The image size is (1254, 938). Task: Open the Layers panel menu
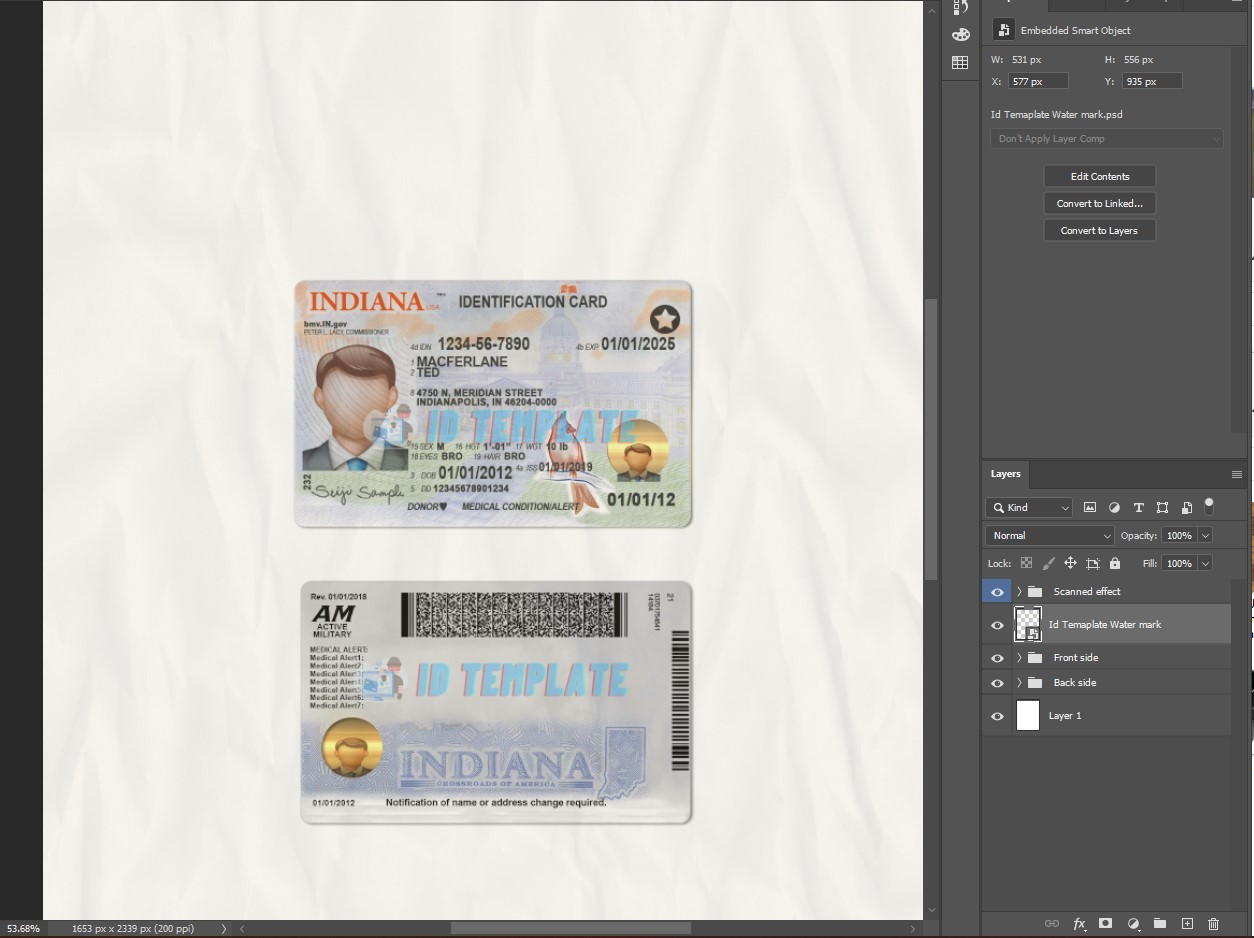(x=1237, y=474)
